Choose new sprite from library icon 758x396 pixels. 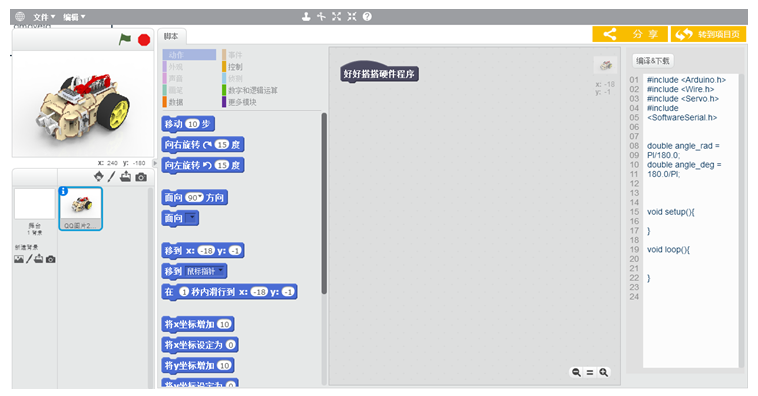coord(99,177)
